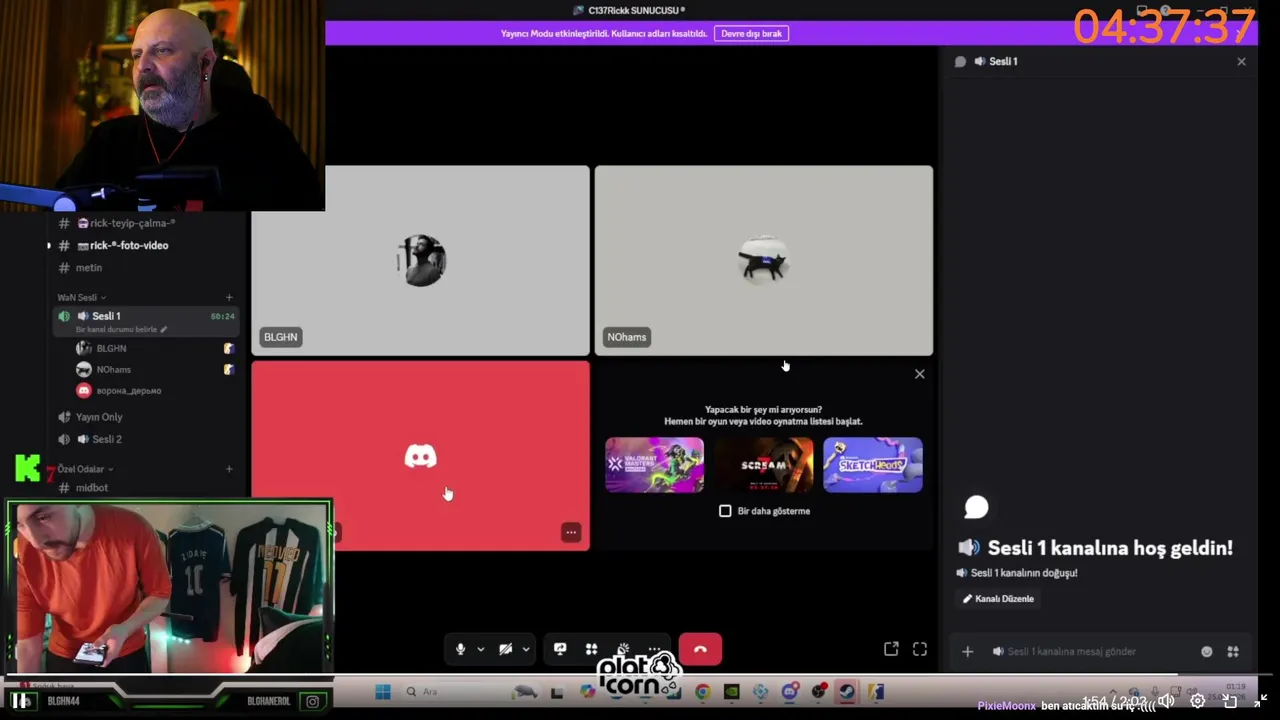
Task: Pop out the call window
Action: pos(891,649)
